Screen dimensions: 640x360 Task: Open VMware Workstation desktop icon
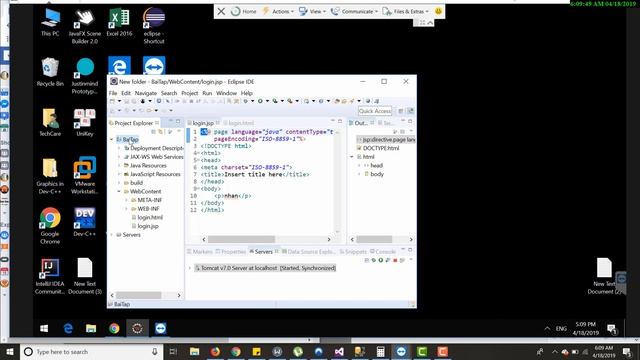[84, 176]
